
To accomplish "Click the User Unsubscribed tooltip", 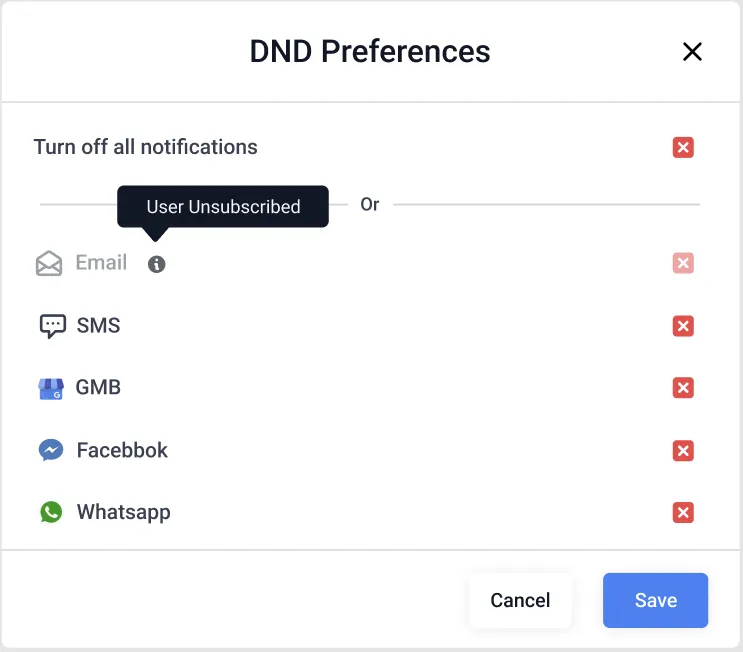I will (x=223, y=207).
